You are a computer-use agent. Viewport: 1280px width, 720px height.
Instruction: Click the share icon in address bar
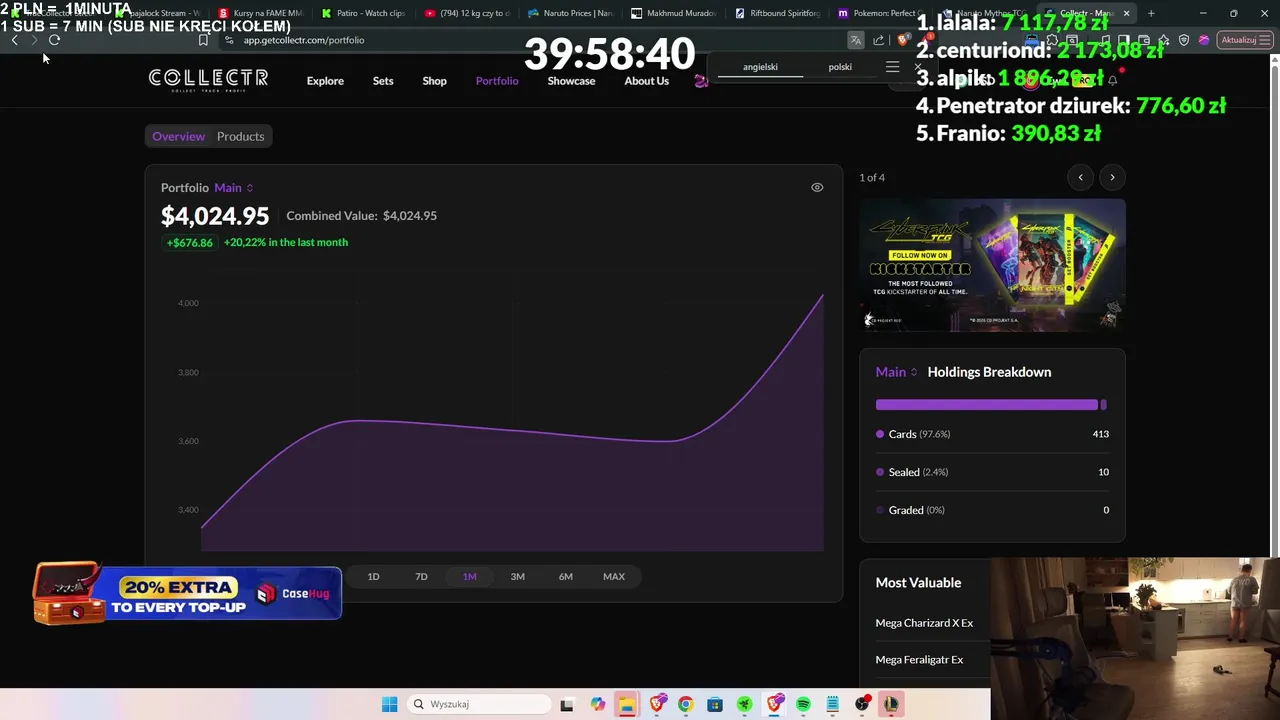[878, 40]
